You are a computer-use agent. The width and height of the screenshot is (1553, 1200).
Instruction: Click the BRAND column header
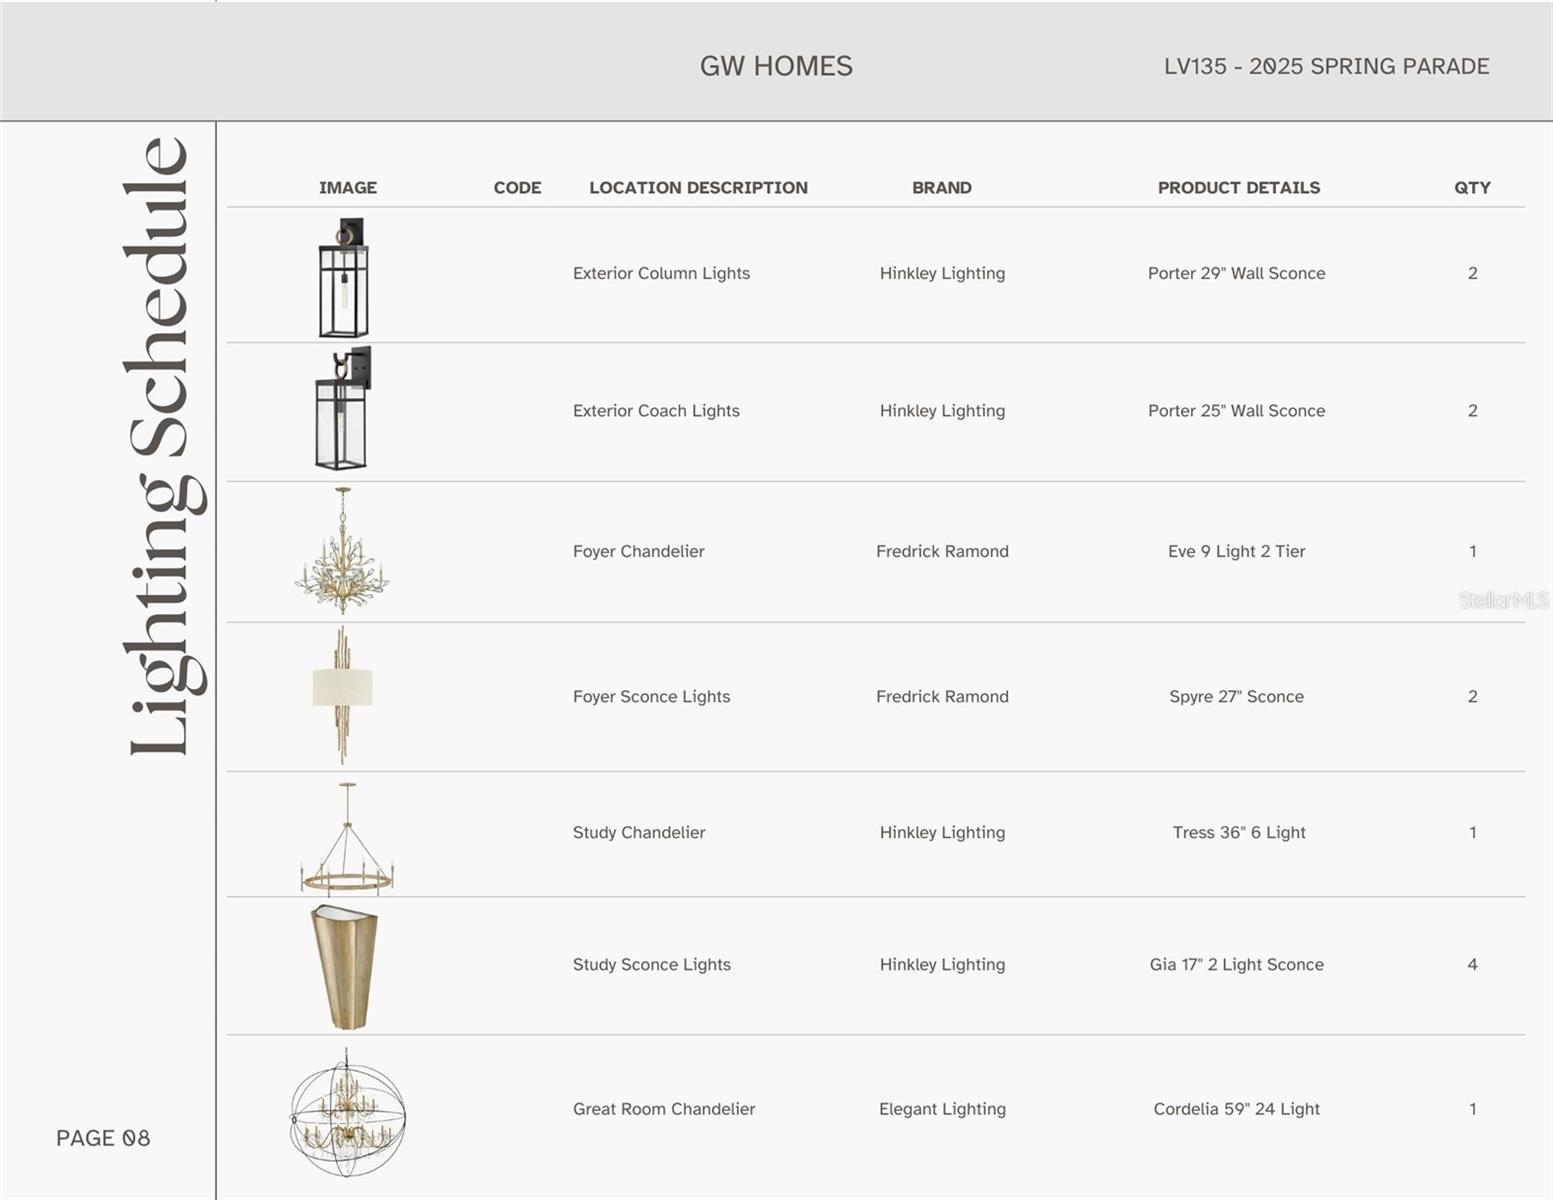[x=942, y=187]
